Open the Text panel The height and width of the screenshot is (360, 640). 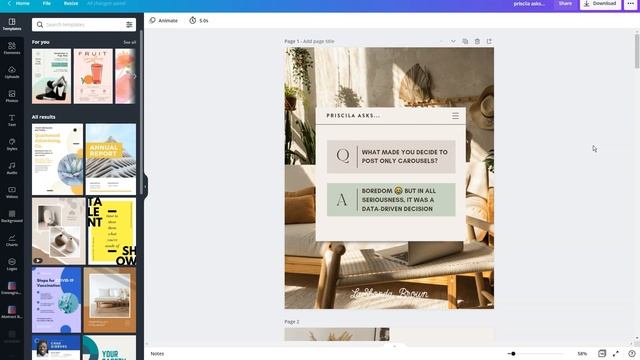click(x=12, y=120)
